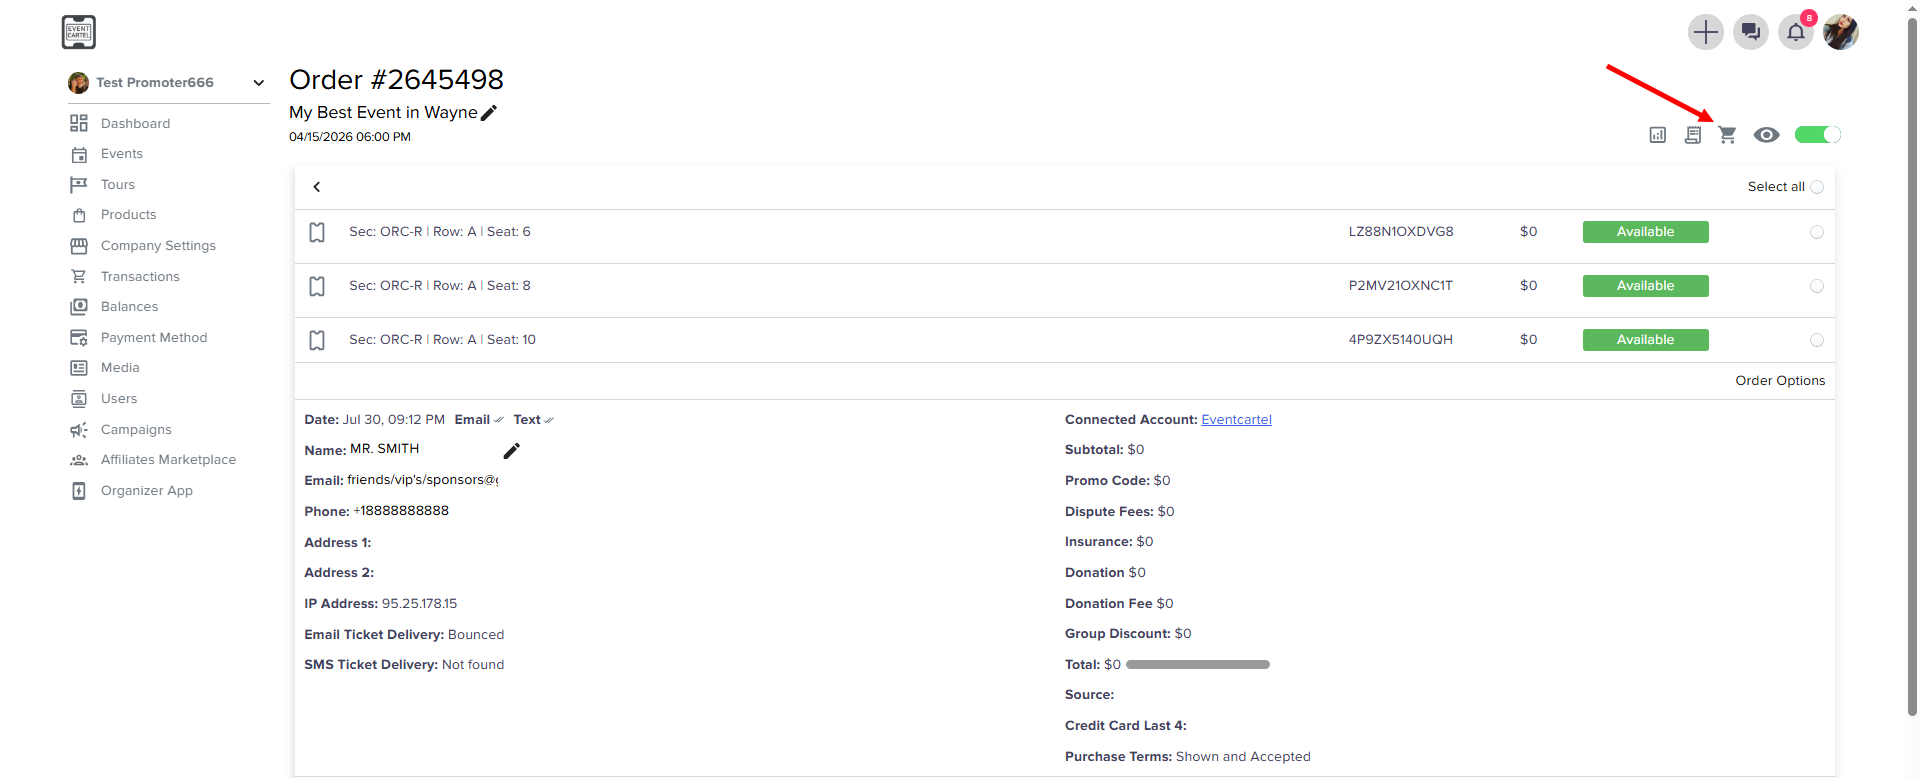Open Tours in the sidebar

click(x=118, y=185)
